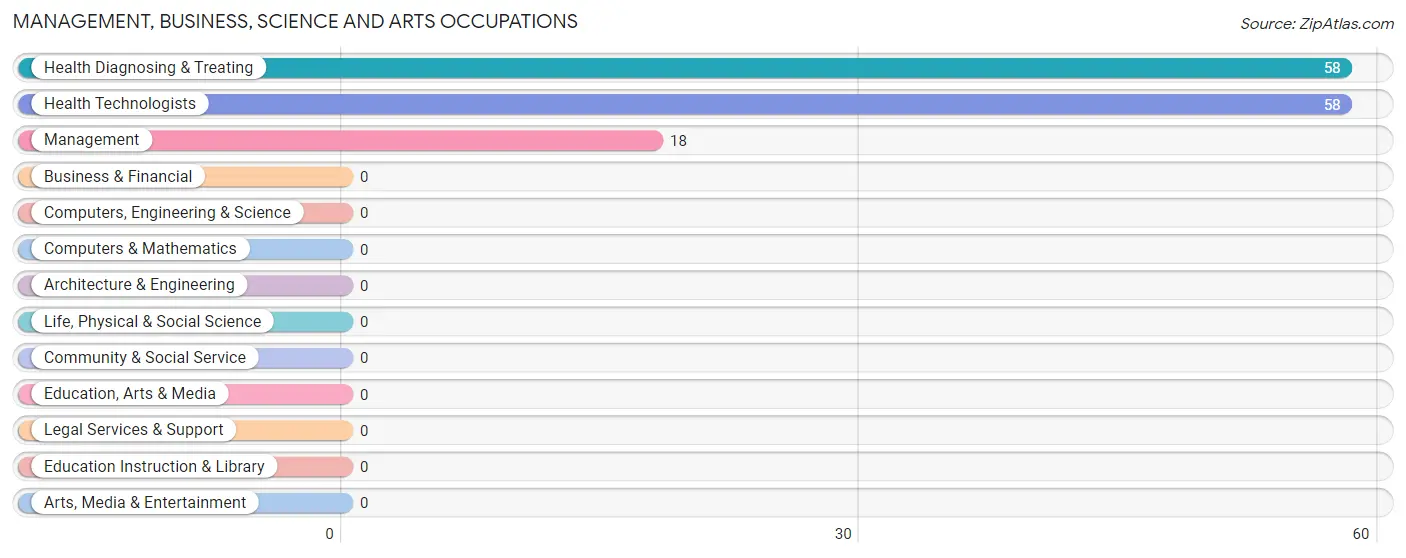Click the Legal Services & Support label

(134, 430)
